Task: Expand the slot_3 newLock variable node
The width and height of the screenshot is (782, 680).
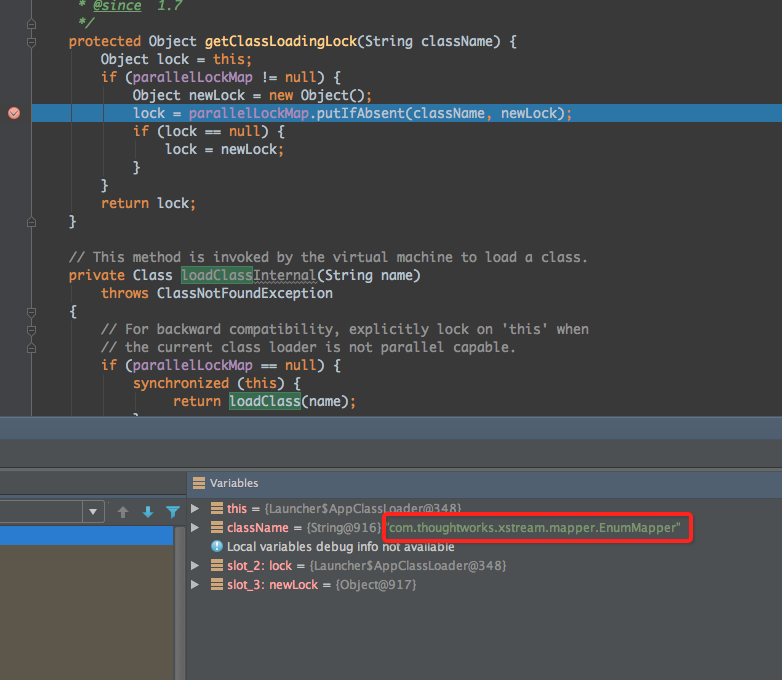Action: point(196,585)
